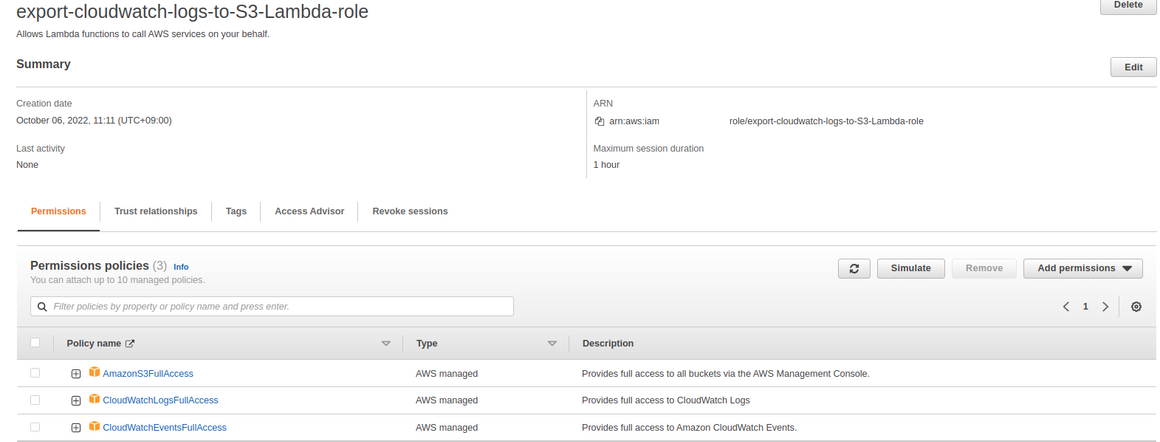Expand the AmazonS3FullAccess policy details
Screen dimensions: 1160x442
coord(75,374)
